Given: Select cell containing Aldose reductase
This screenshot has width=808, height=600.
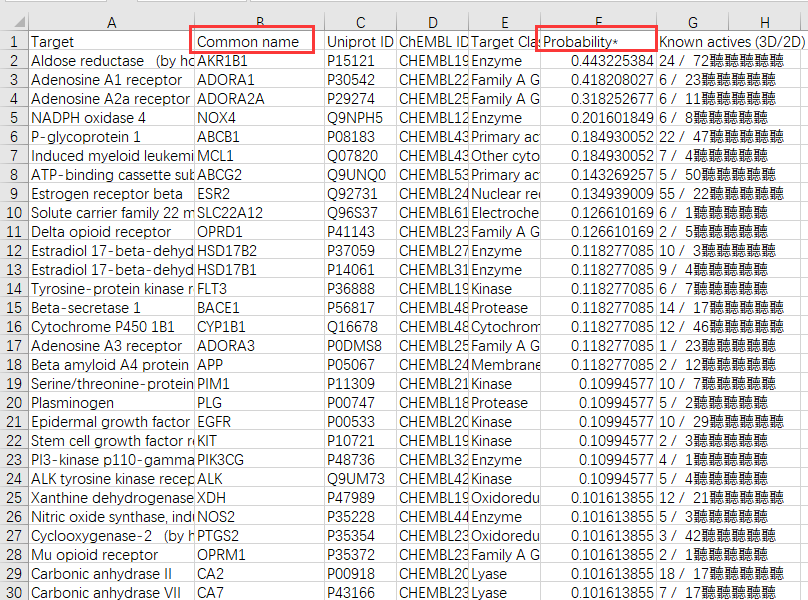Looking at the screenshot, I should pos(111,61).
